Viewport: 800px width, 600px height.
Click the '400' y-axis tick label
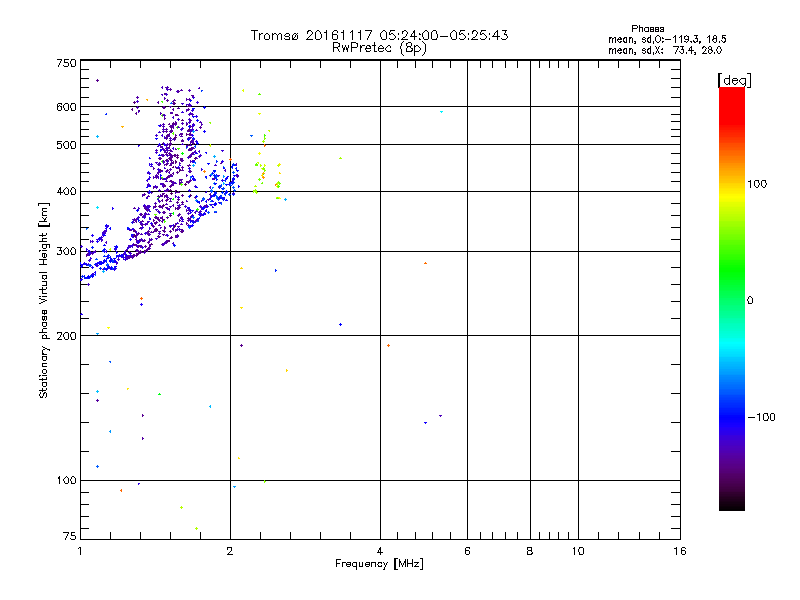click(x=66, y=192)
